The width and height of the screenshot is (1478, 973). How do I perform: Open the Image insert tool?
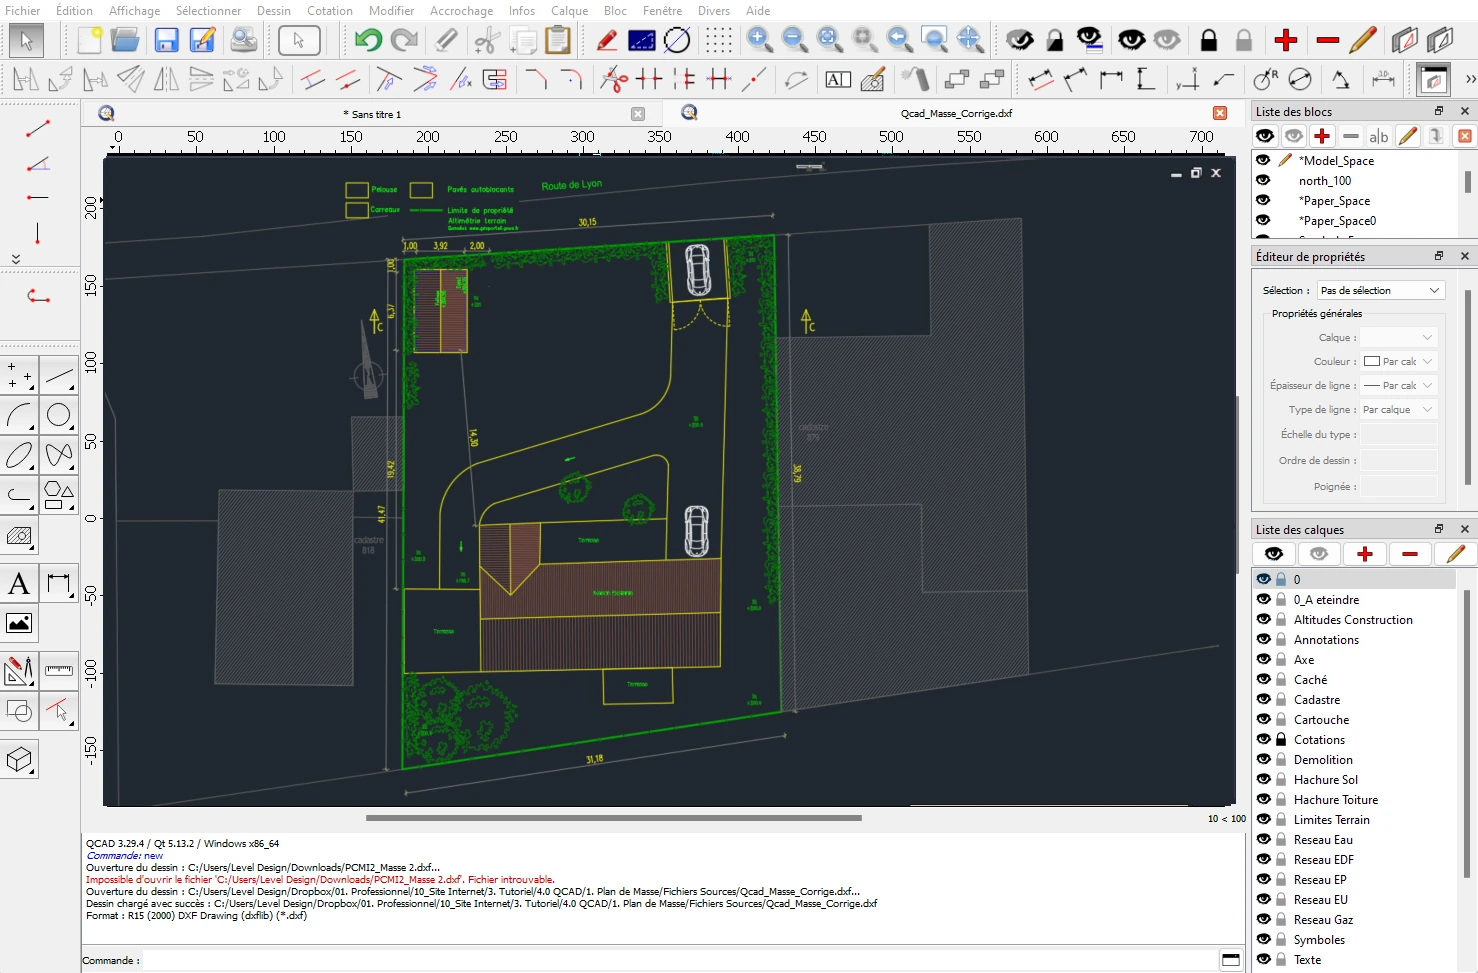click(x=19, y=623)
